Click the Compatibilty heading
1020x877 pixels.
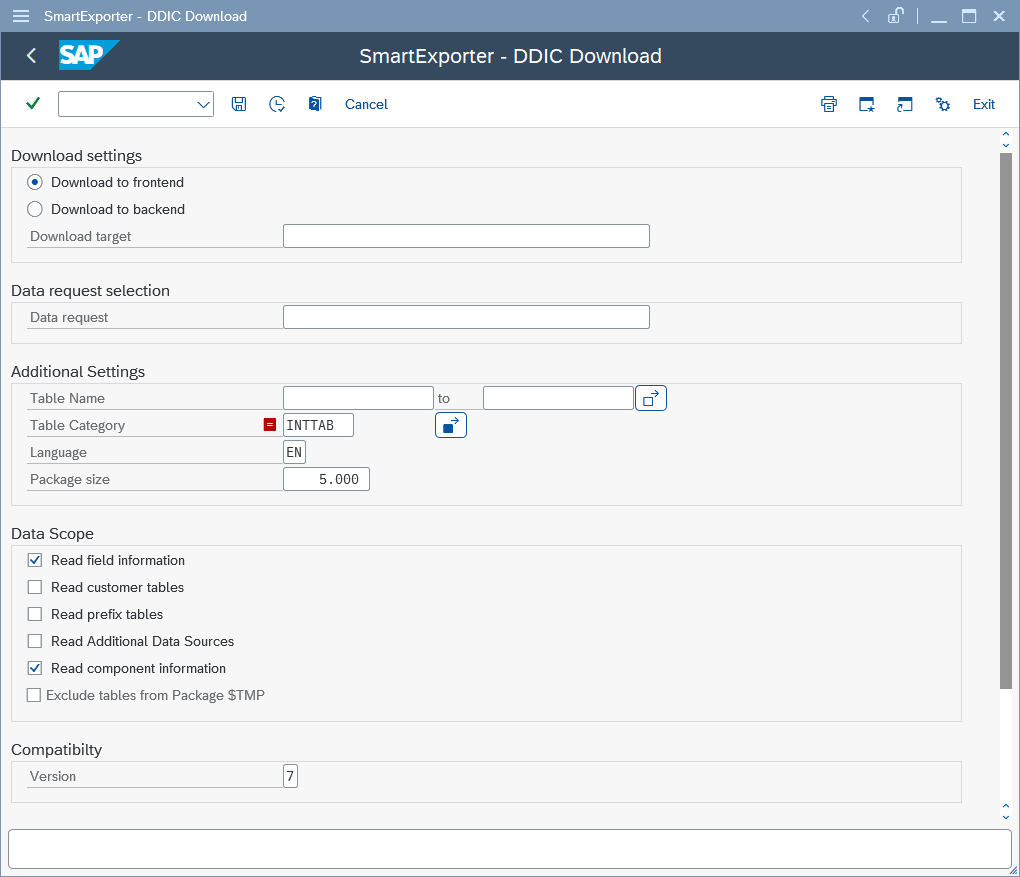(57, 749)
